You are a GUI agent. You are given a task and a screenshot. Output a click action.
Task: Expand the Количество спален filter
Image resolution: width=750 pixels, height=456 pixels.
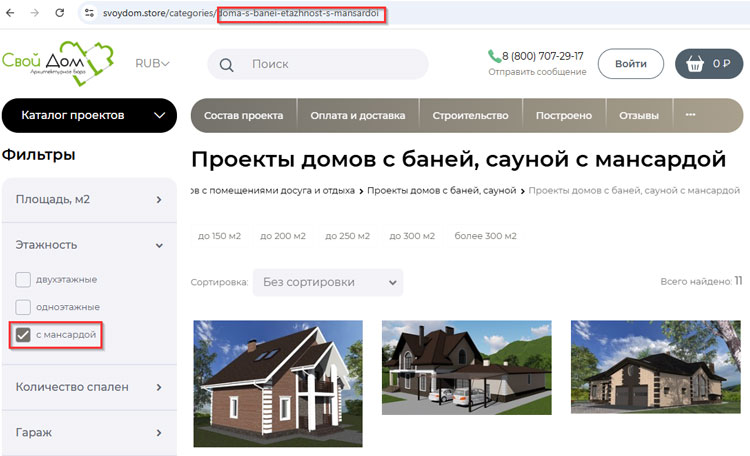(88, 386)
